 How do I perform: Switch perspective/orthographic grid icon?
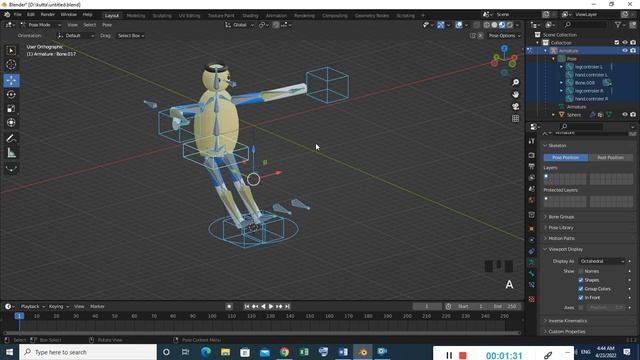point(516,118)
